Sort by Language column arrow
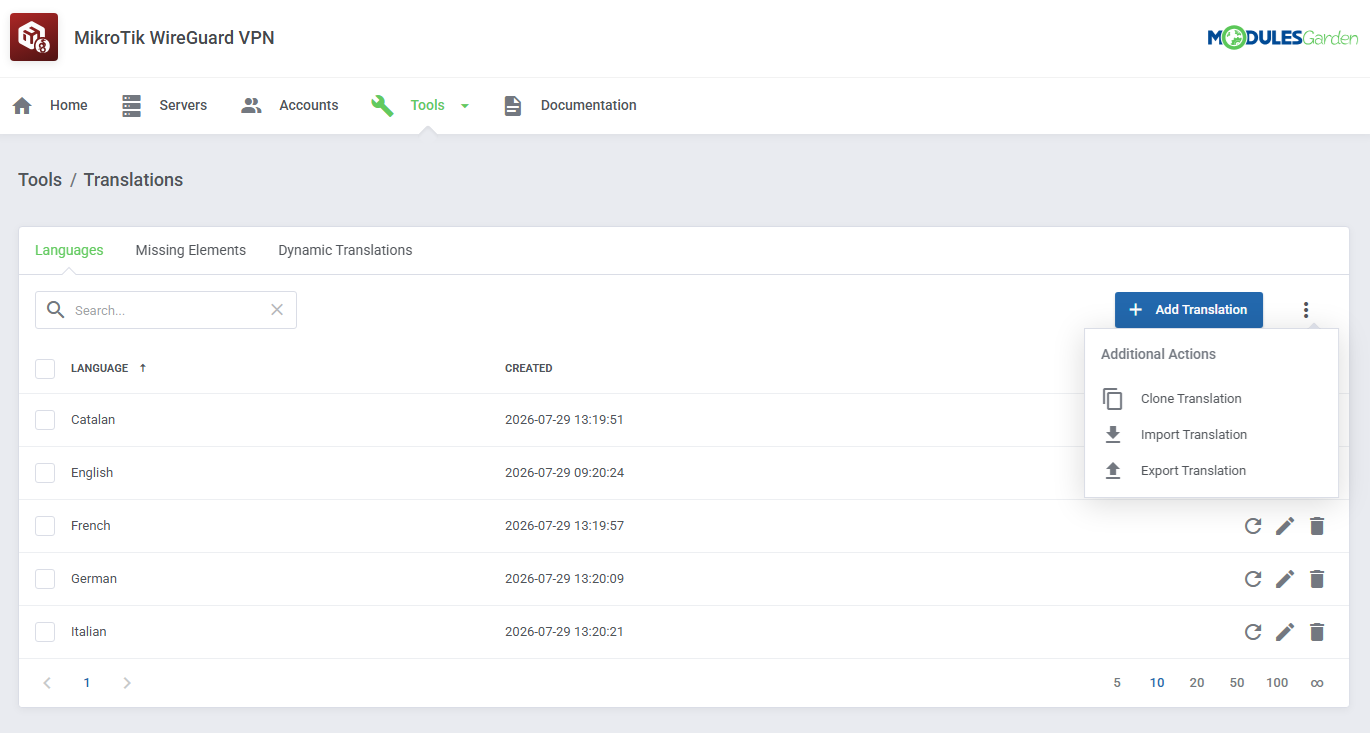This screenshot has height=733, width=1370. click(x=142, y=368)
